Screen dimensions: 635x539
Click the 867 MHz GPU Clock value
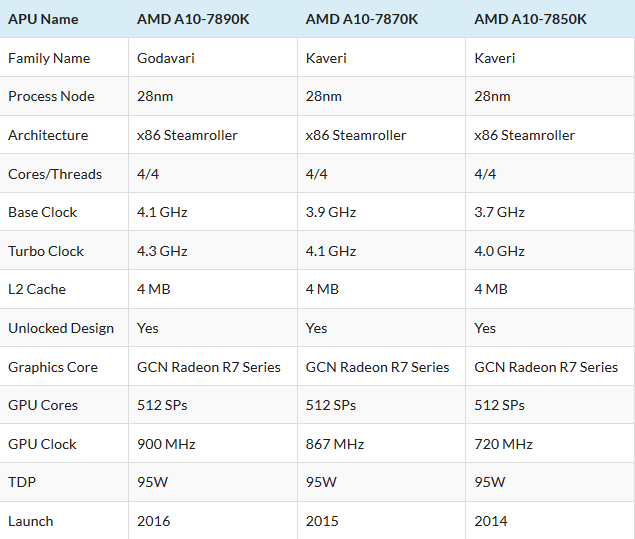point(334,444)
